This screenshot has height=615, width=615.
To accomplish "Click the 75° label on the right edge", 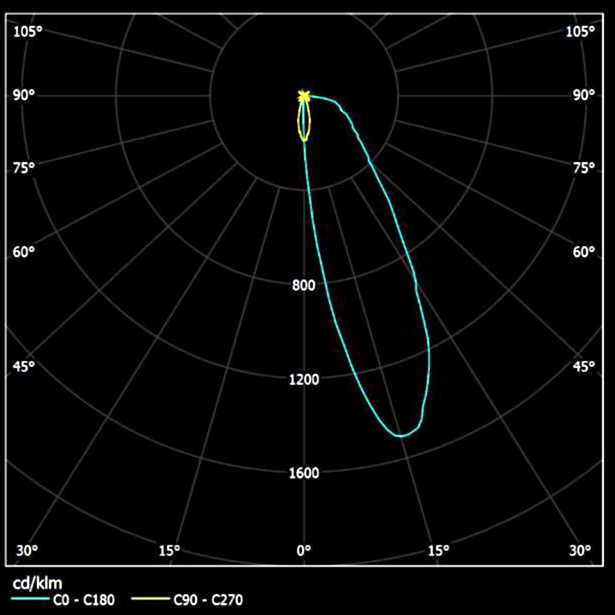I will (584, 168).
